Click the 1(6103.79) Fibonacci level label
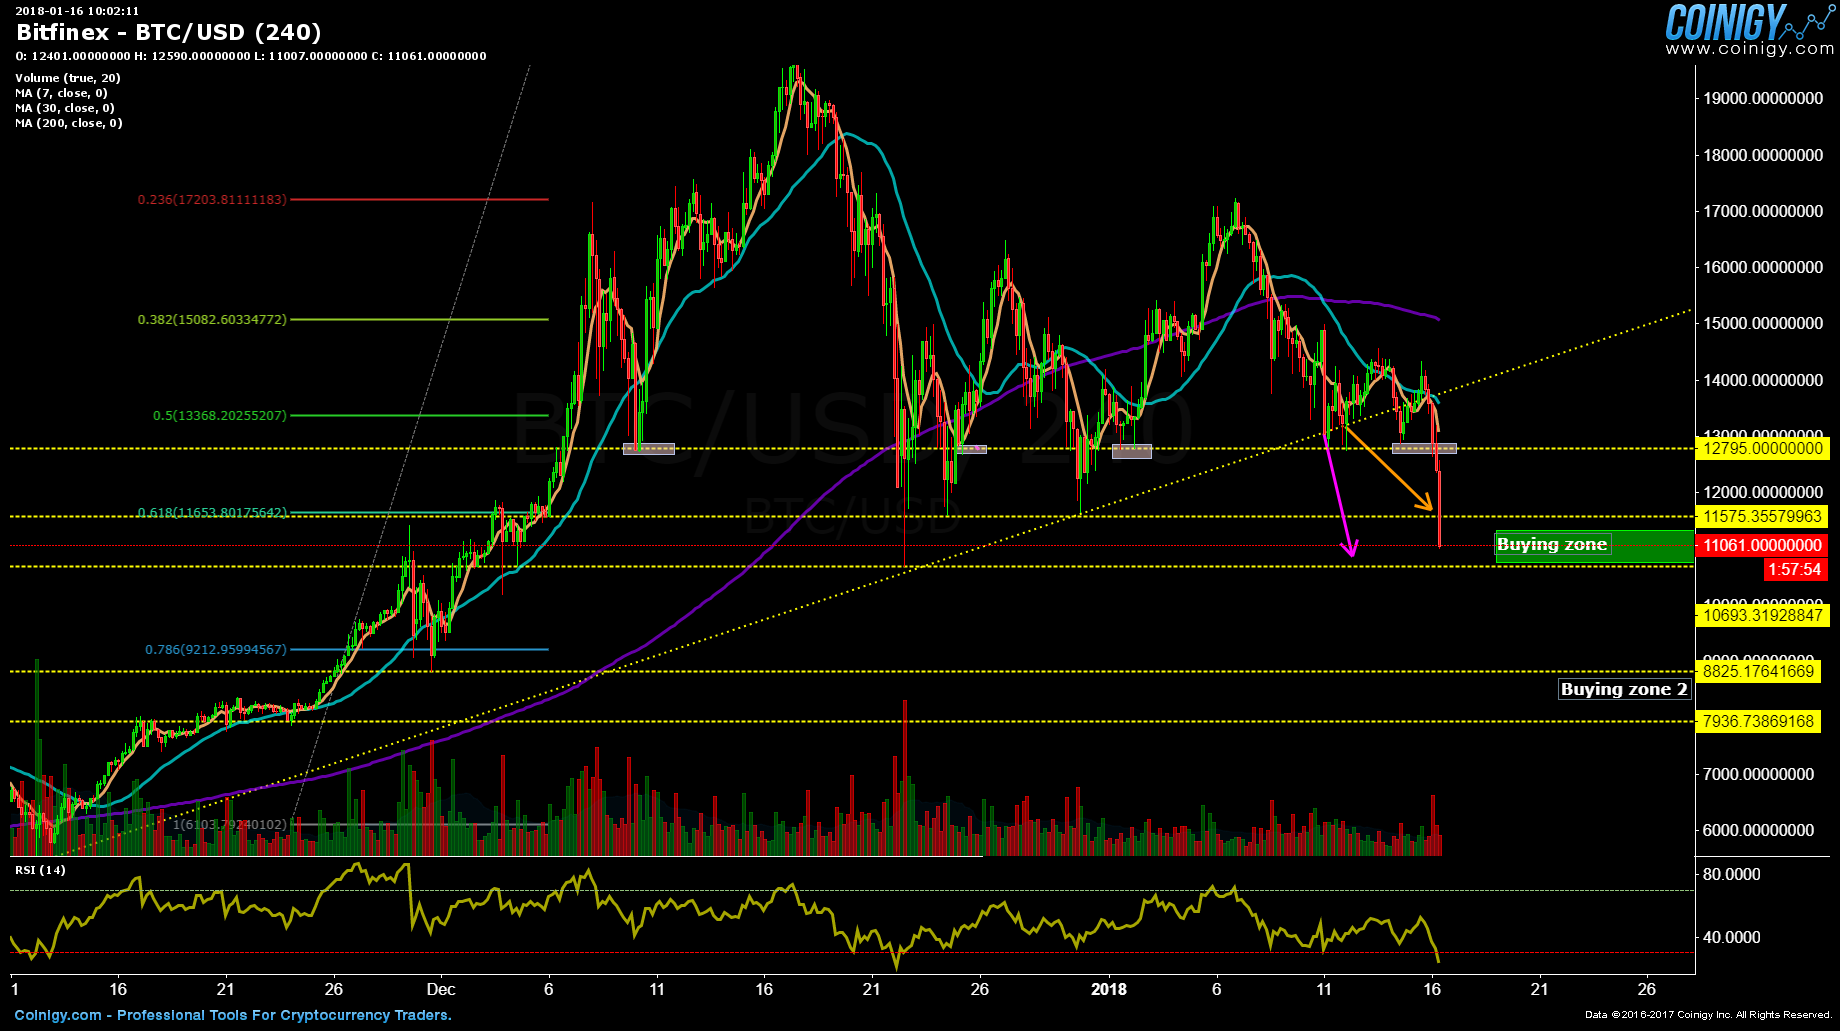 [230, 825]
